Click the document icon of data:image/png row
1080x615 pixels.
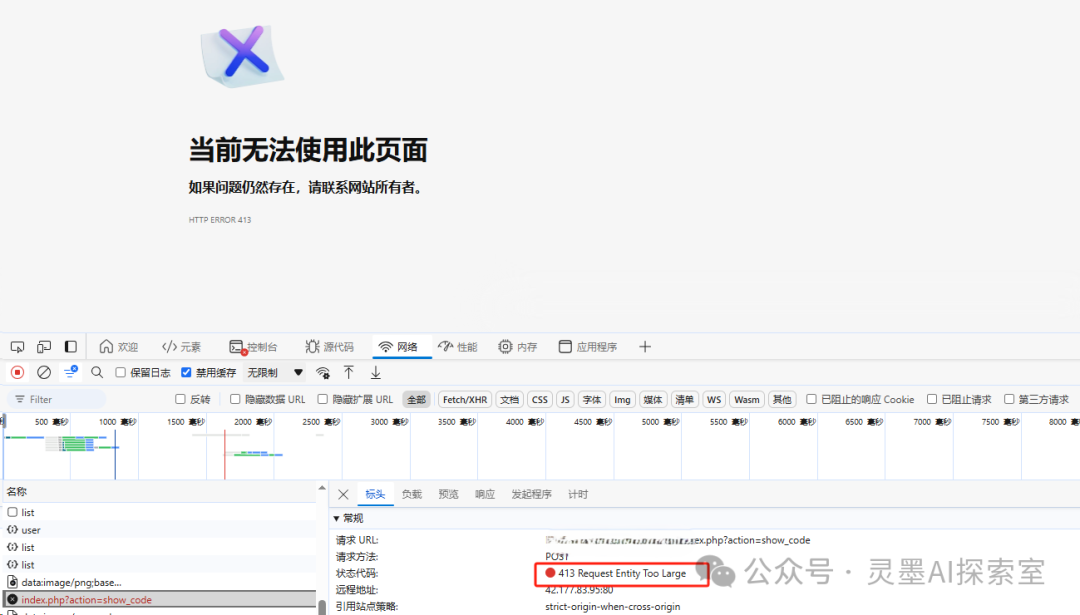pos(12,582)
